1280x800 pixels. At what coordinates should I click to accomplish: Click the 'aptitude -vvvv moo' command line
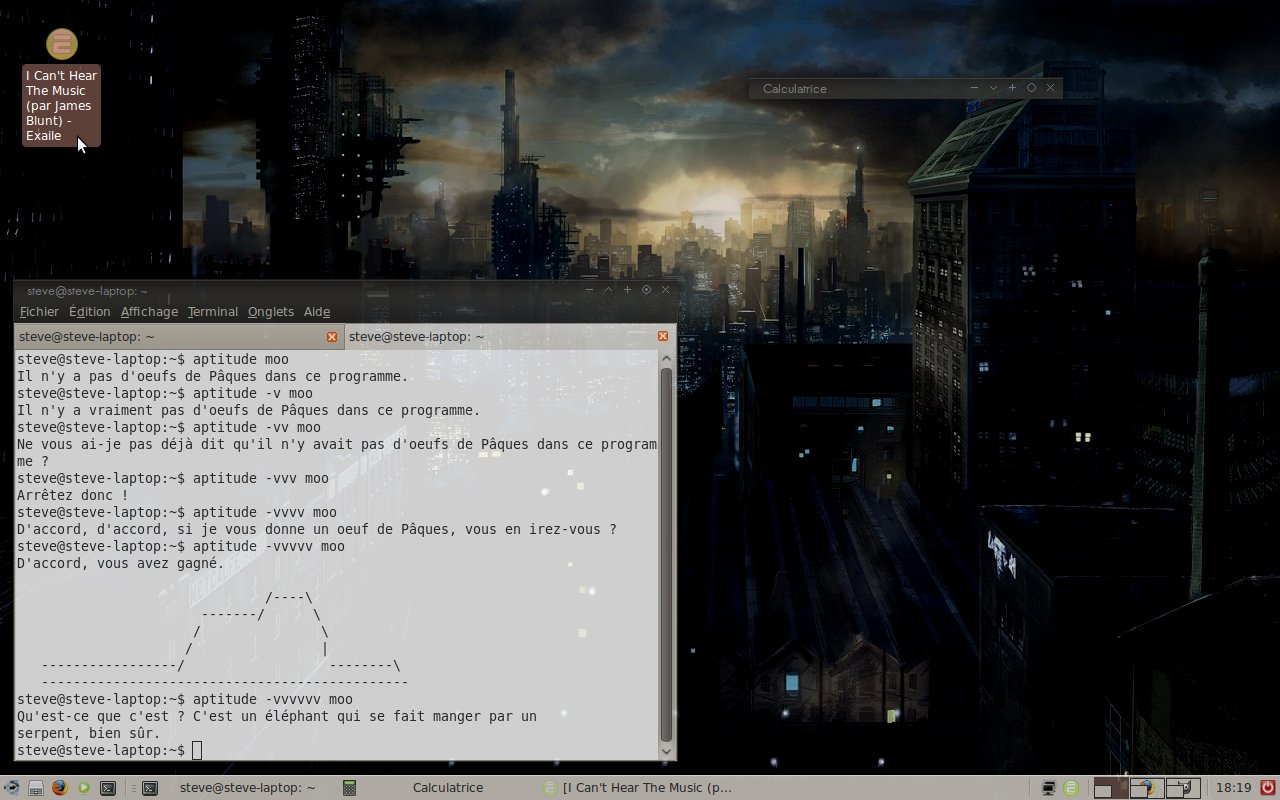tap(265, 512)
